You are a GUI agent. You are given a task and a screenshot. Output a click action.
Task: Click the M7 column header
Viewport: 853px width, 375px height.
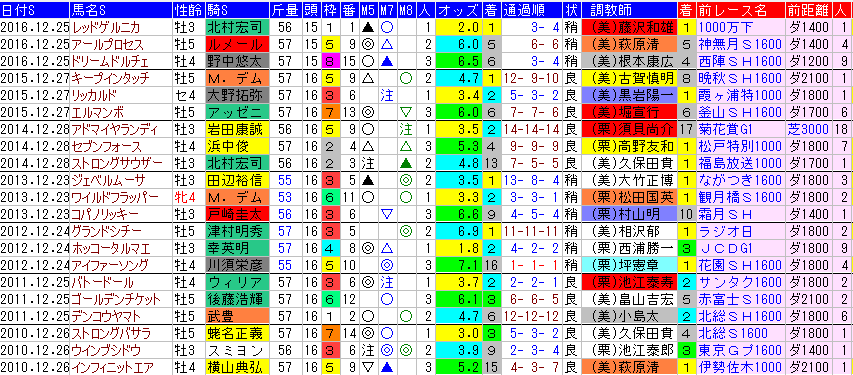coord(387,9)
